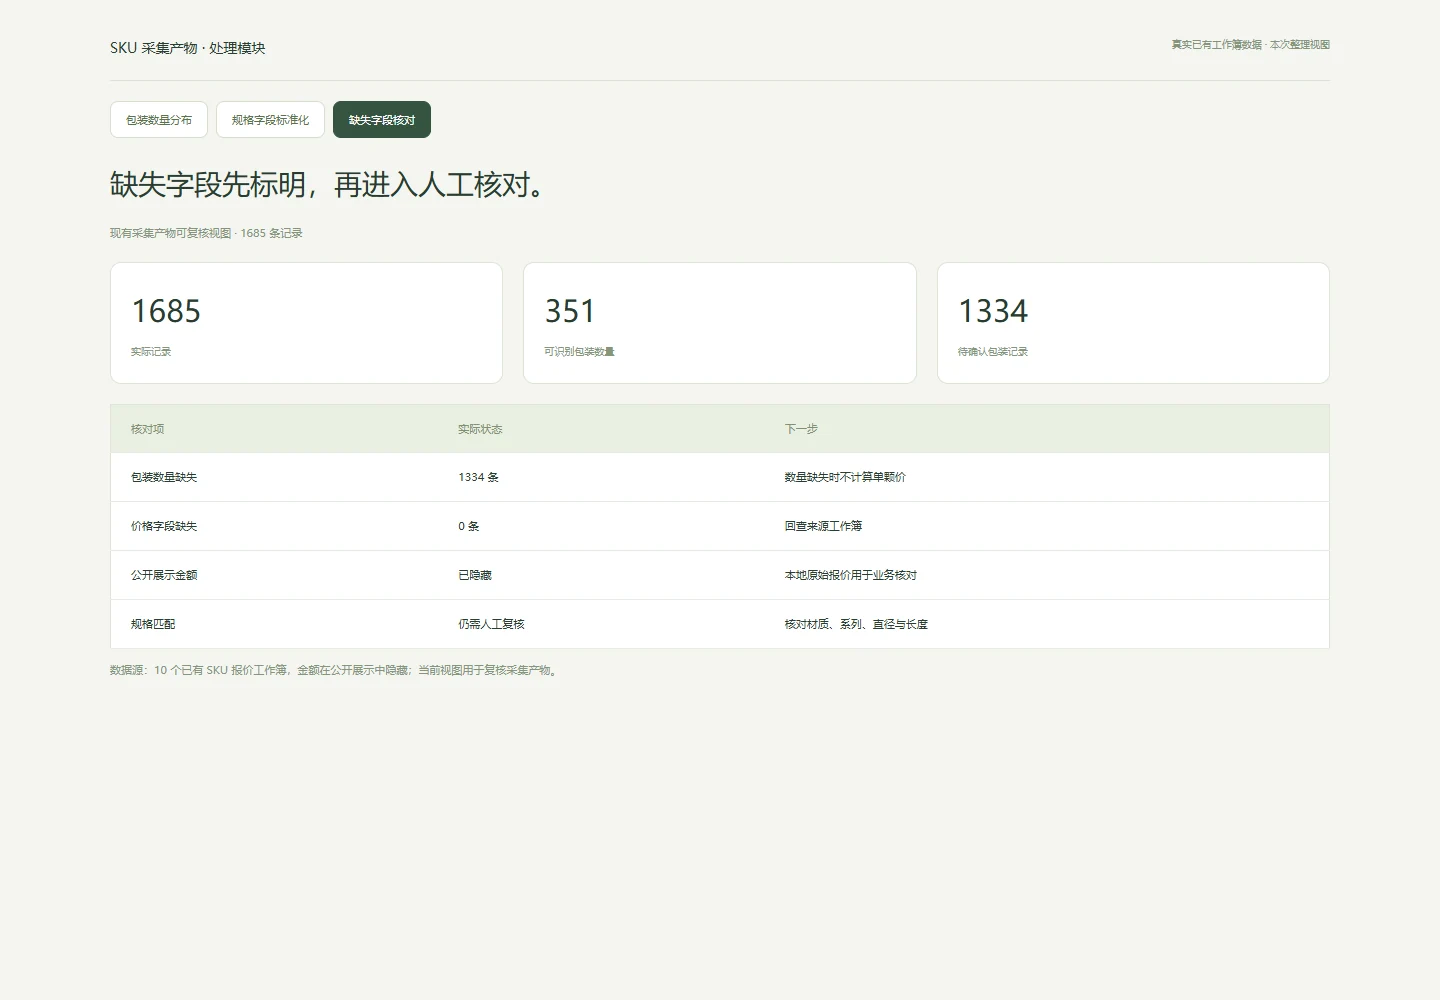Click the SKU 采集产物 · 处理模块 title
This screenshot has height=1000, width=1440.
coord(188,48)
